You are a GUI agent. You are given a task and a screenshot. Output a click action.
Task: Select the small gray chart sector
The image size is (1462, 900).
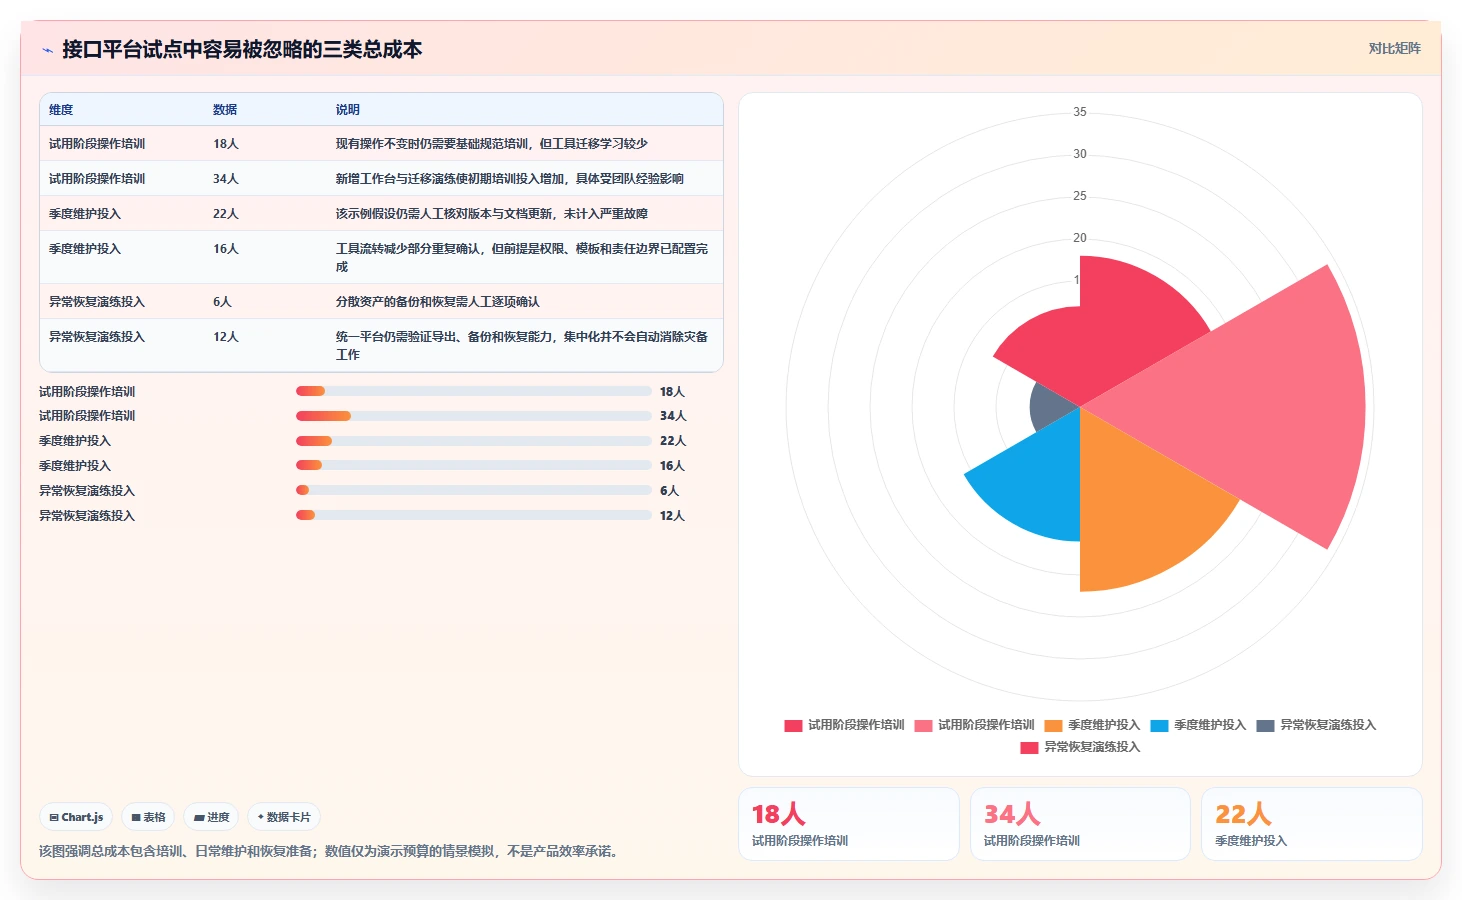[1050, 407]
